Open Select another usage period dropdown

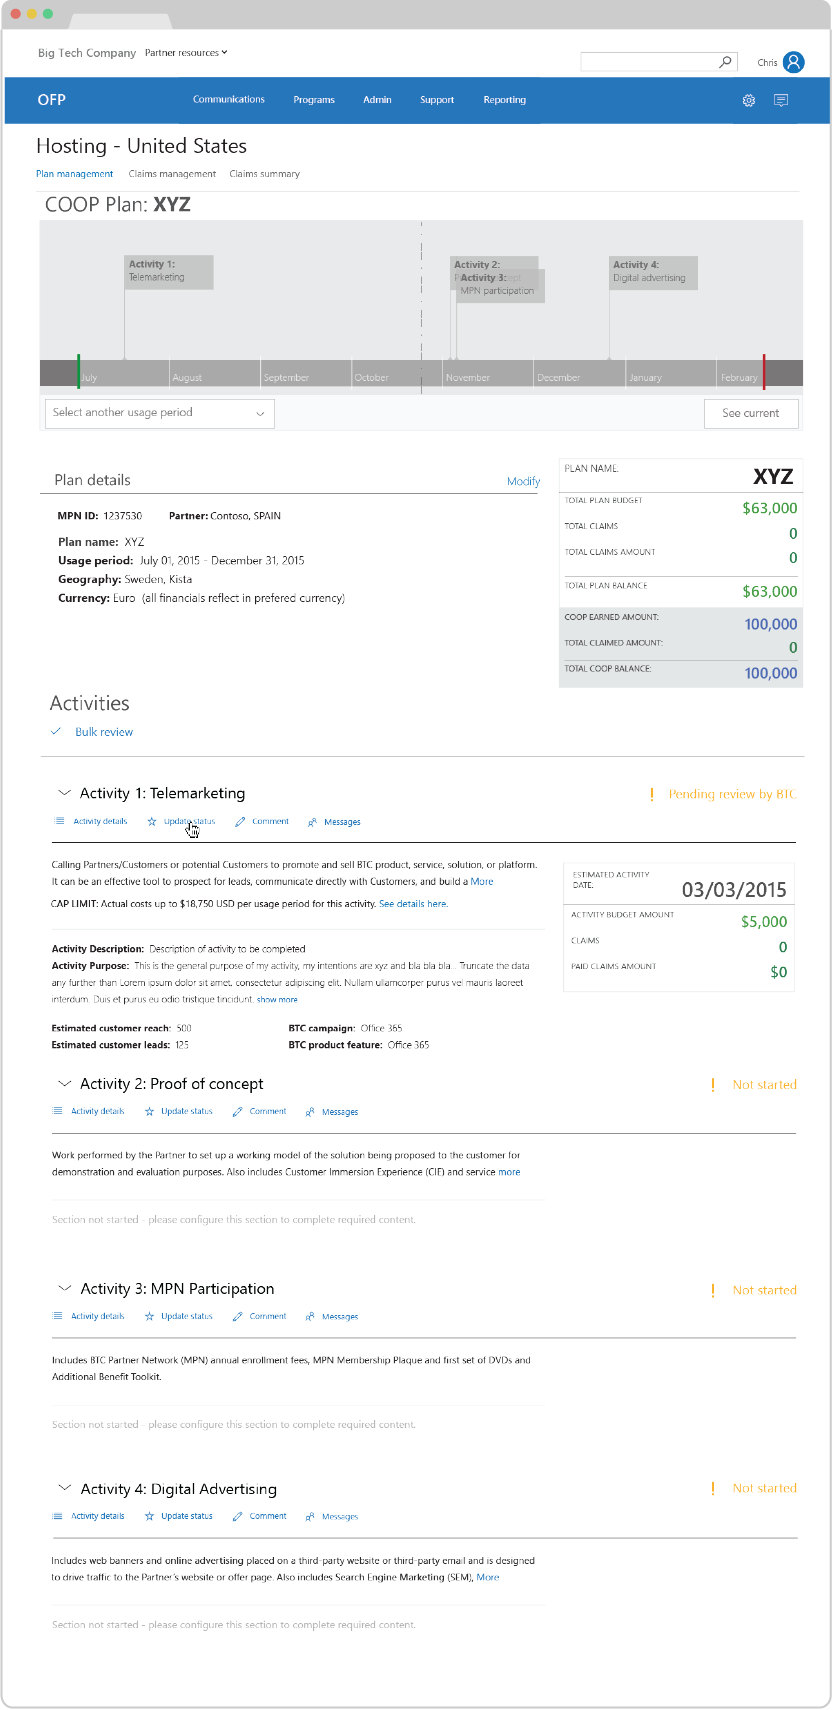(x=160, y=413)
